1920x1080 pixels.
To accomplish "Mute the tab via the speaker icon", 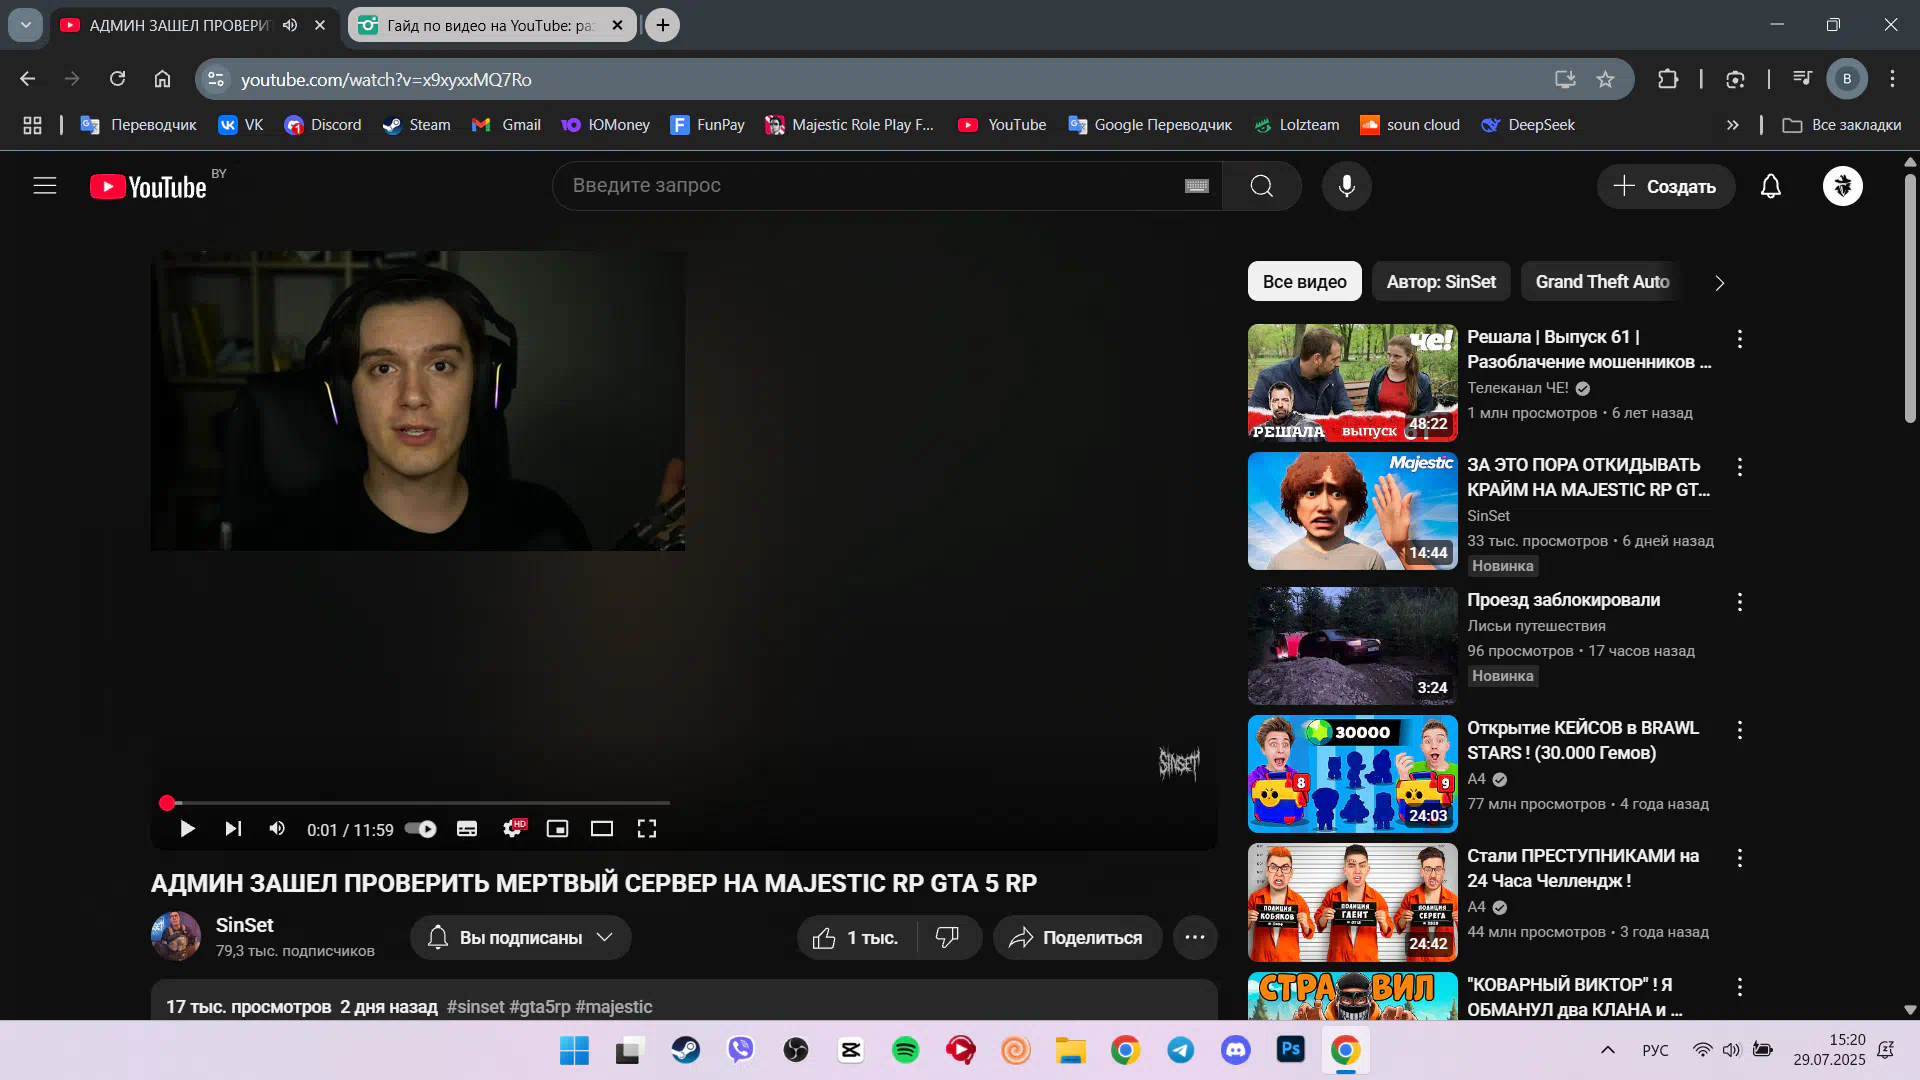I will pyautogui.click(x=290, y=25).
